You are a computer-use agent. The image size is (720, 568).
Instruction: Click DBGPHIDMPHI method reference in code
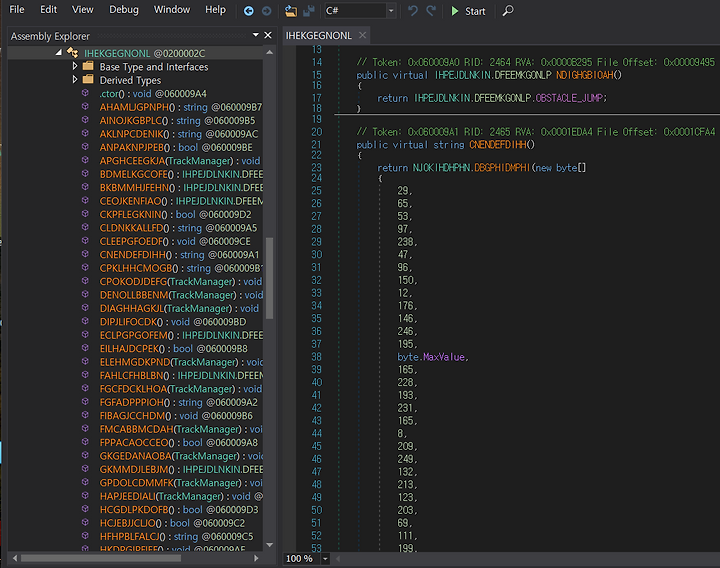tap(502, 168)
